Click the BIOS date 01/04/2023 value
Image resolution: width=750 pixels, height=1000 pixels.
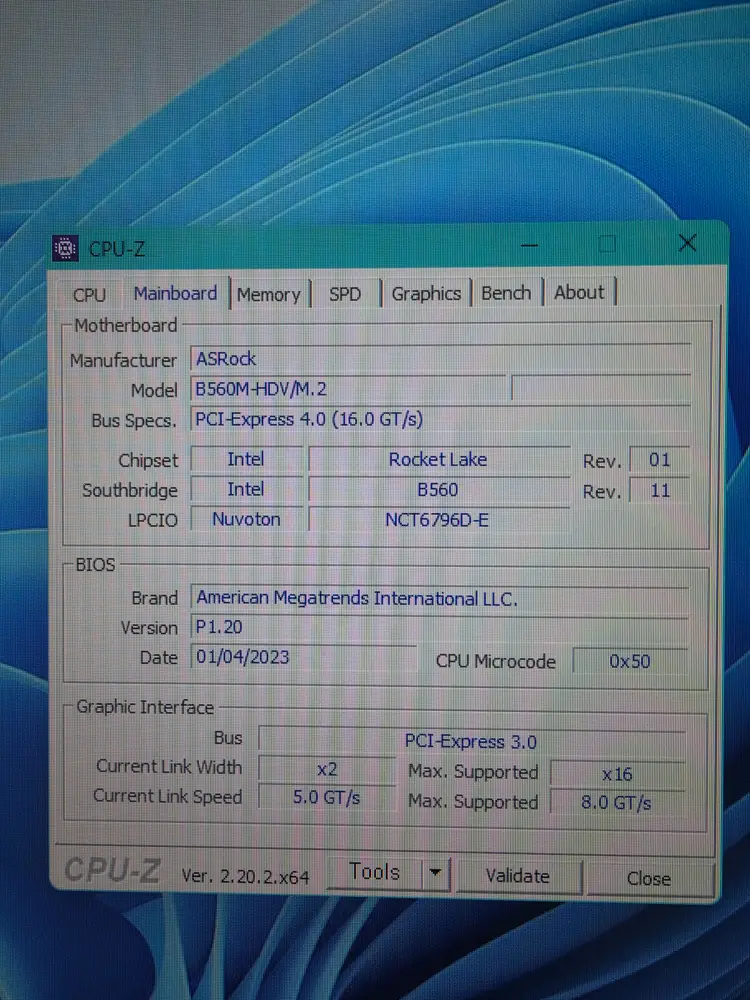pyautogui.click(x=304, y=658)
